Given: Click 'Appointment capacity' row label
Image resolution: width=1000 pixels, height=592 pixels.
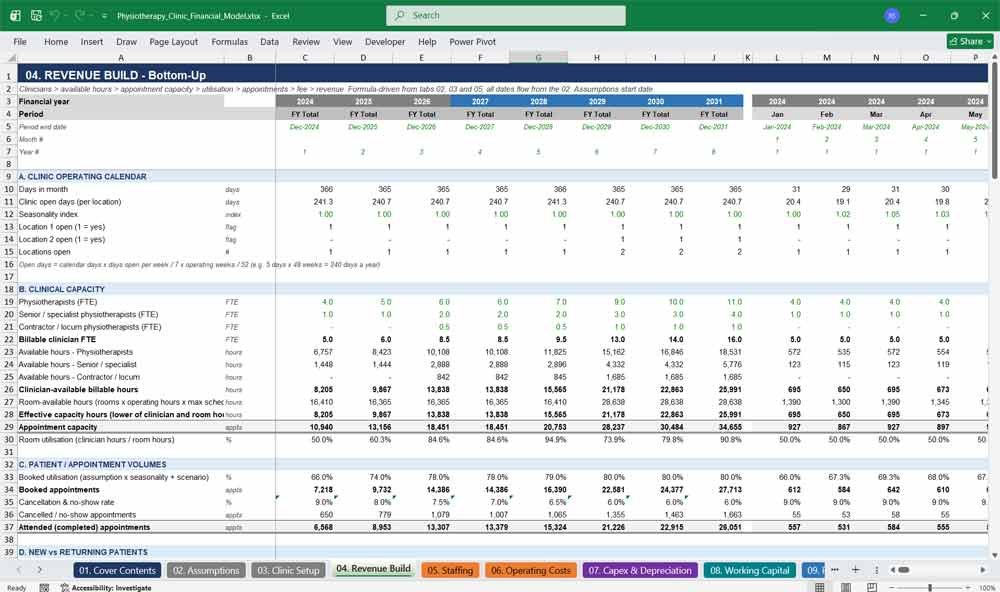Looking at the screenshot, I should pyautogui.click(x=58, y=427).
